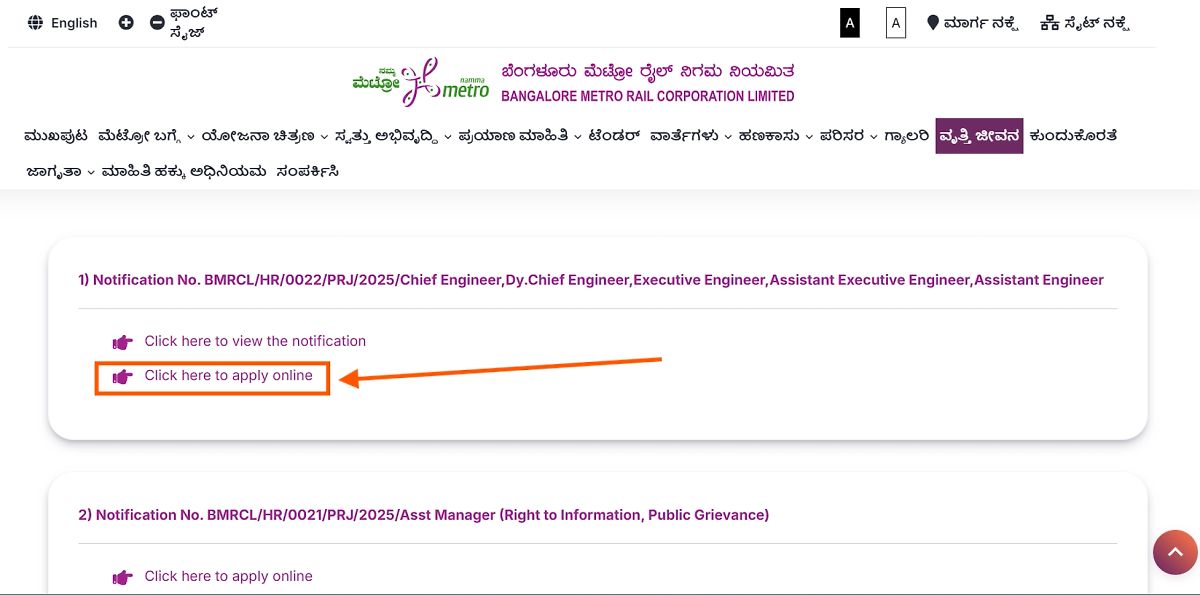Open highlighted ವೃತ್ತಿ ಜೀವನ careers menu
This screenshot has width=1200, height=595.
point(979,136)
